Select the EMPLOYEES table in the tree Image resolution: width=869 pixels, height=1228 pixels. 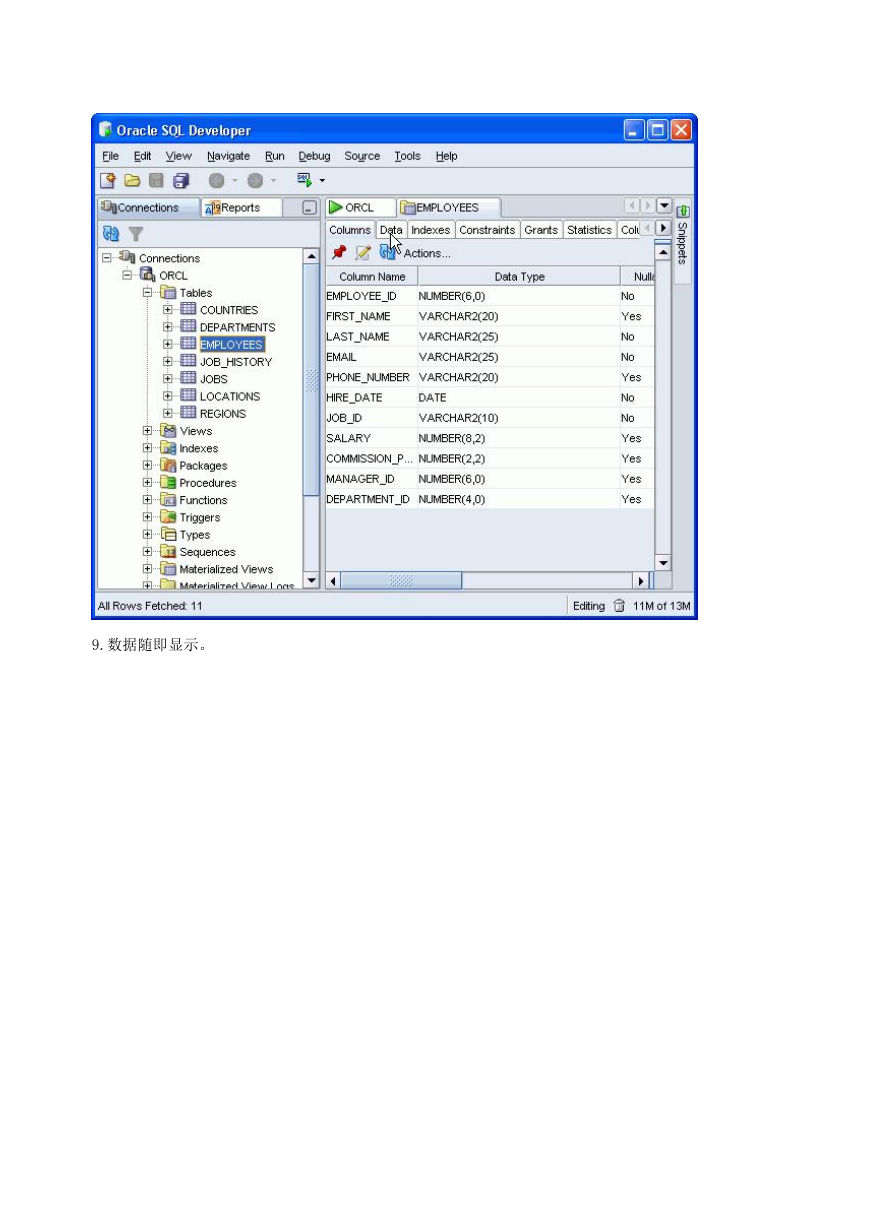tap(230, 345)
